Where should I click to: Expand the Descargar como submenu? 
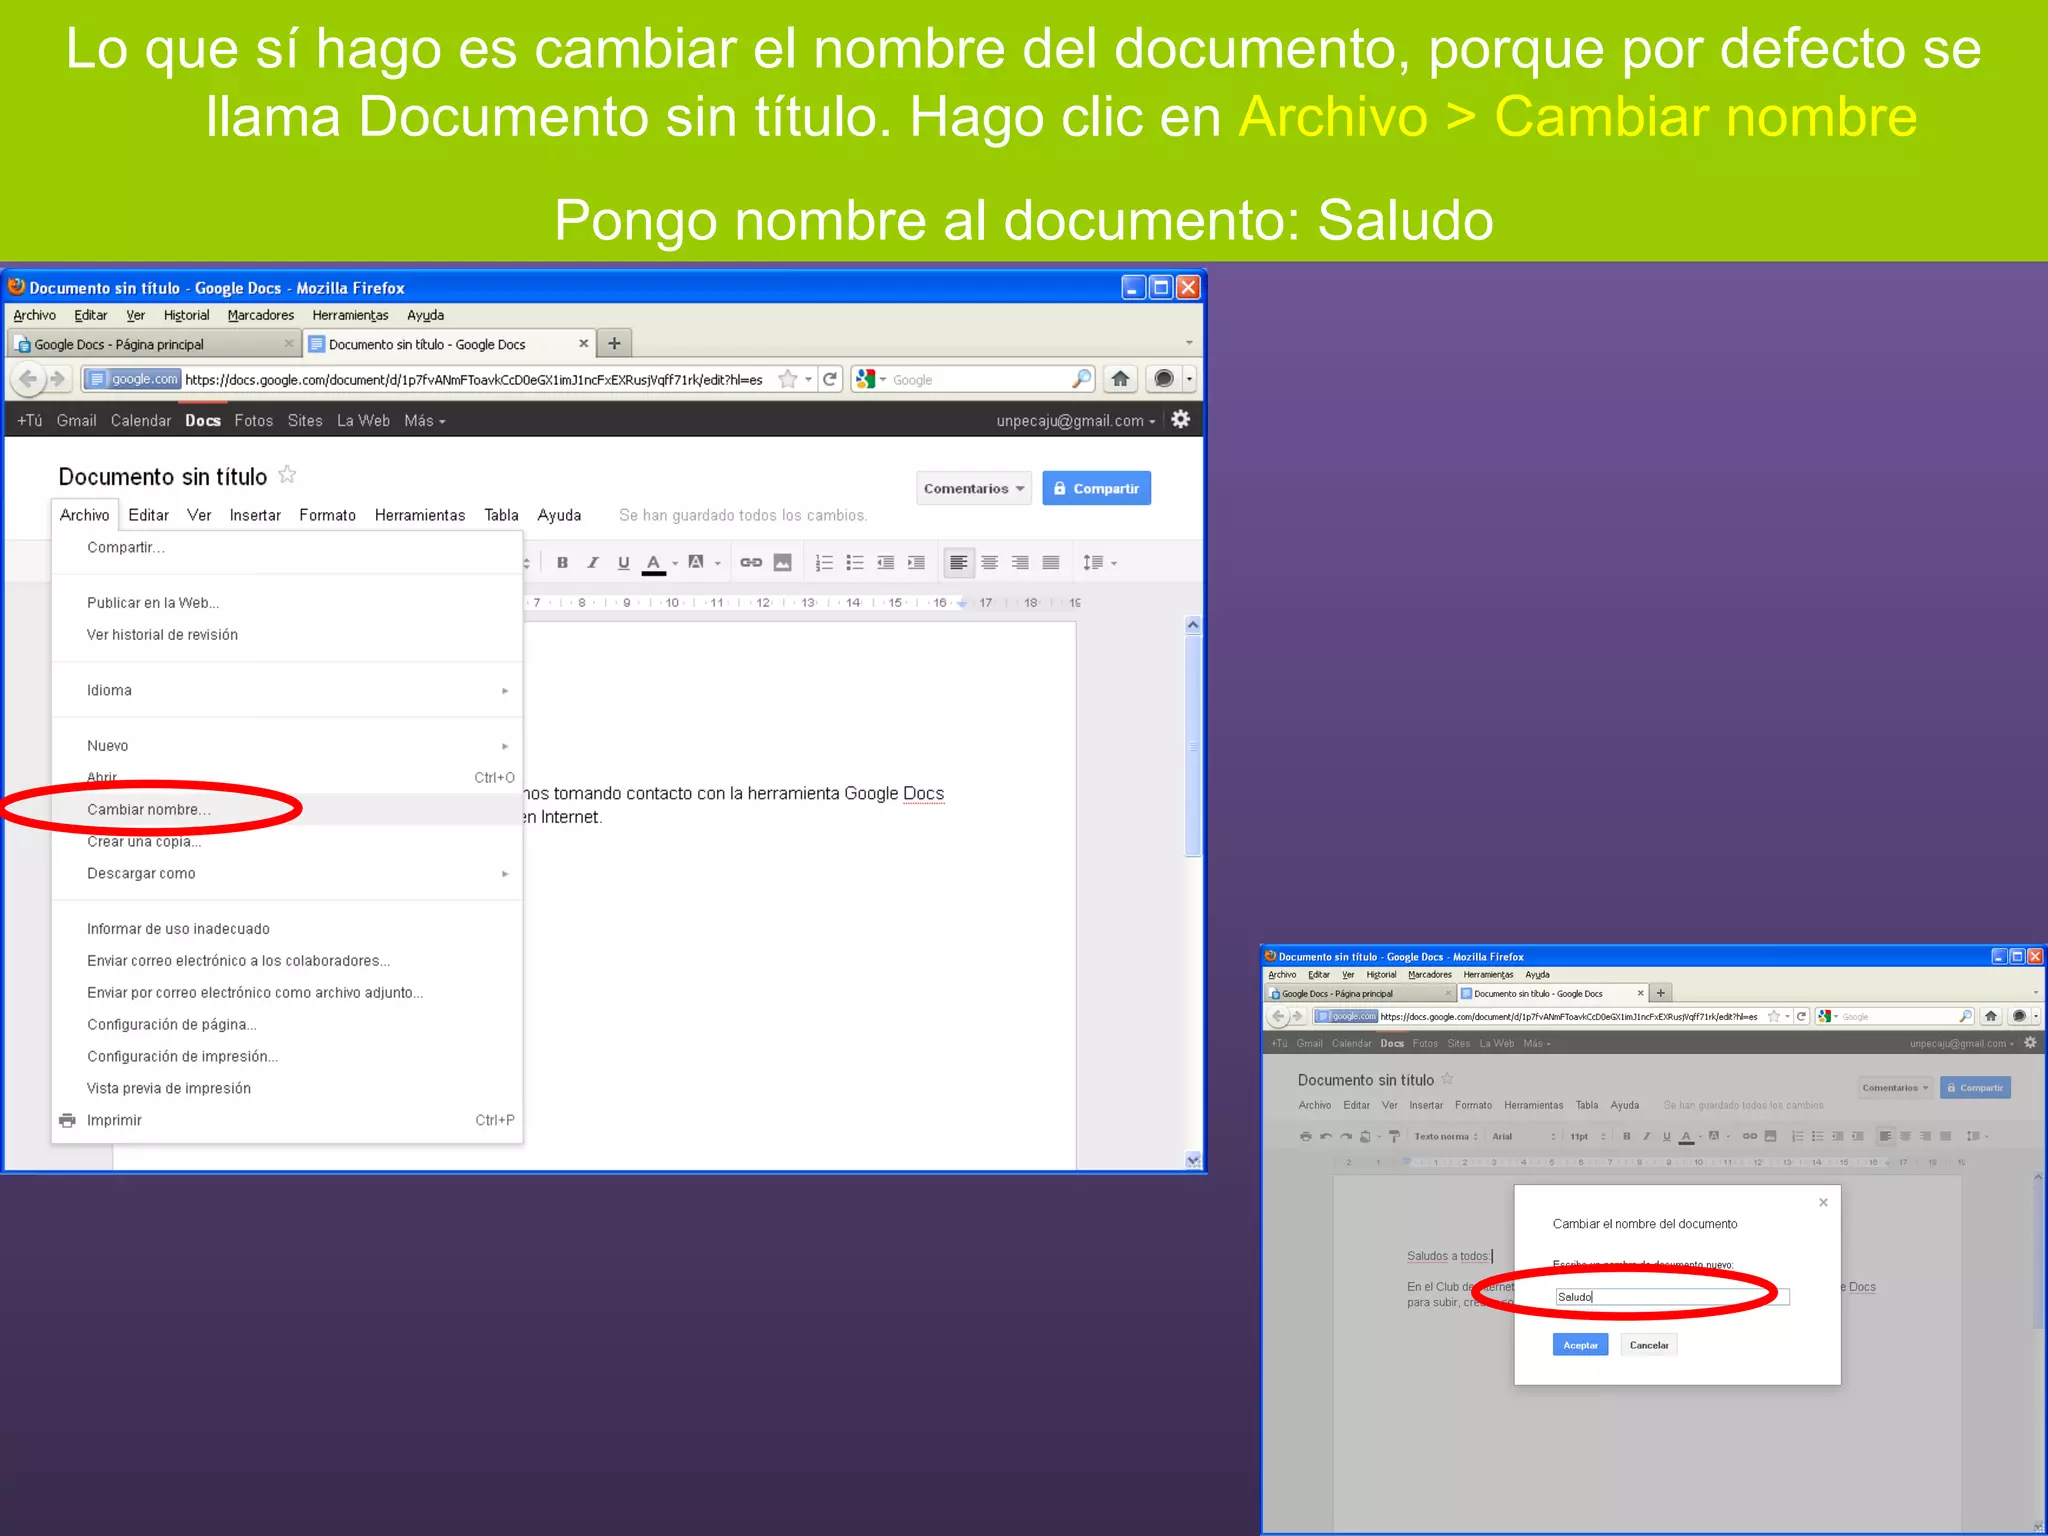pos(287,874)
